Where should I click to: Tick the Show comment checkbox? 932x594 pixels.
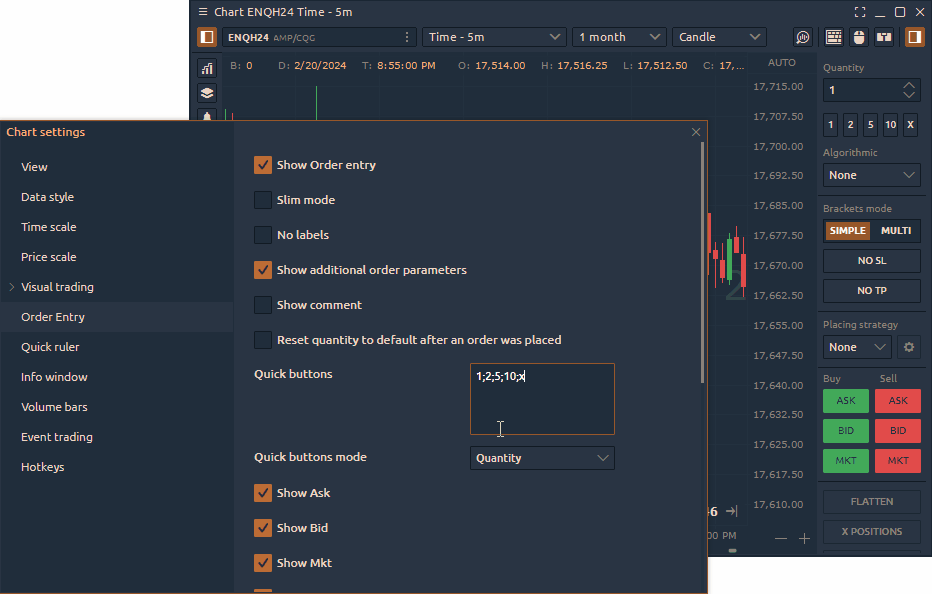[x=263, y=305]
